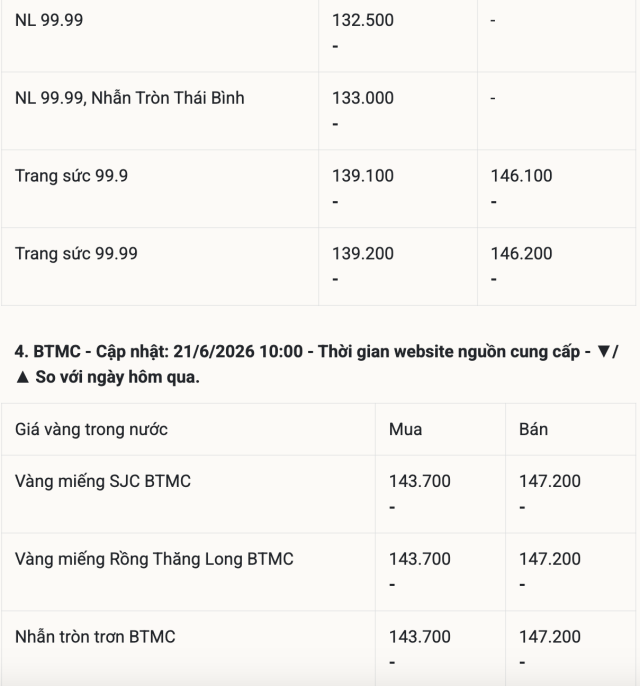Click 147.200 sell price for SJC BTMC

tap(549, 481)
